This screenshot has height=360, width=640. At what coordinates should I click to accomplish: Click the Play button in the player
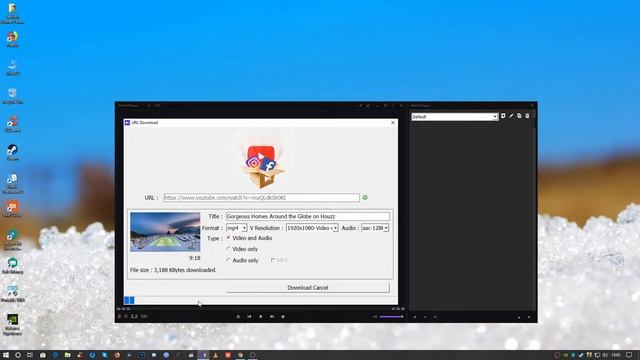[260, 316]
